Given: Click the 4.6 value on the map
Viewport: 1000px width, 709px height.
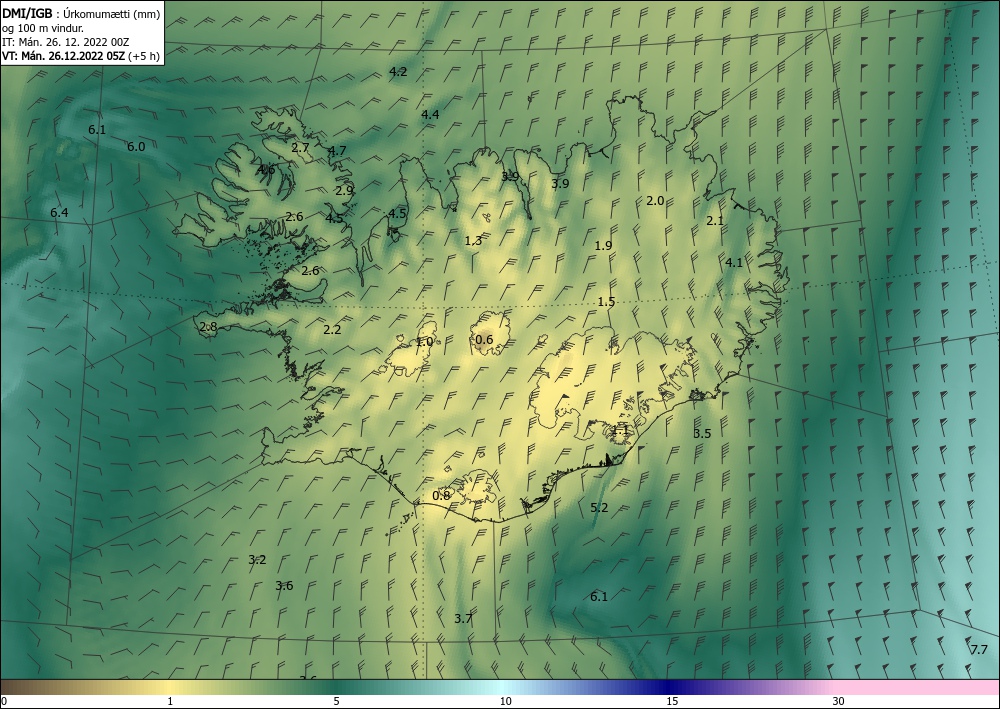Looking at the screenshot, I should 266,170.
